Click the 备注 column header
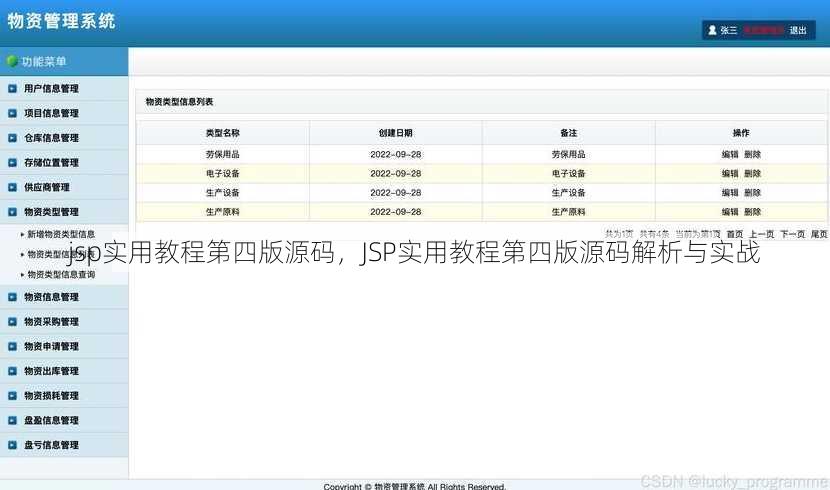 [569, 133]
